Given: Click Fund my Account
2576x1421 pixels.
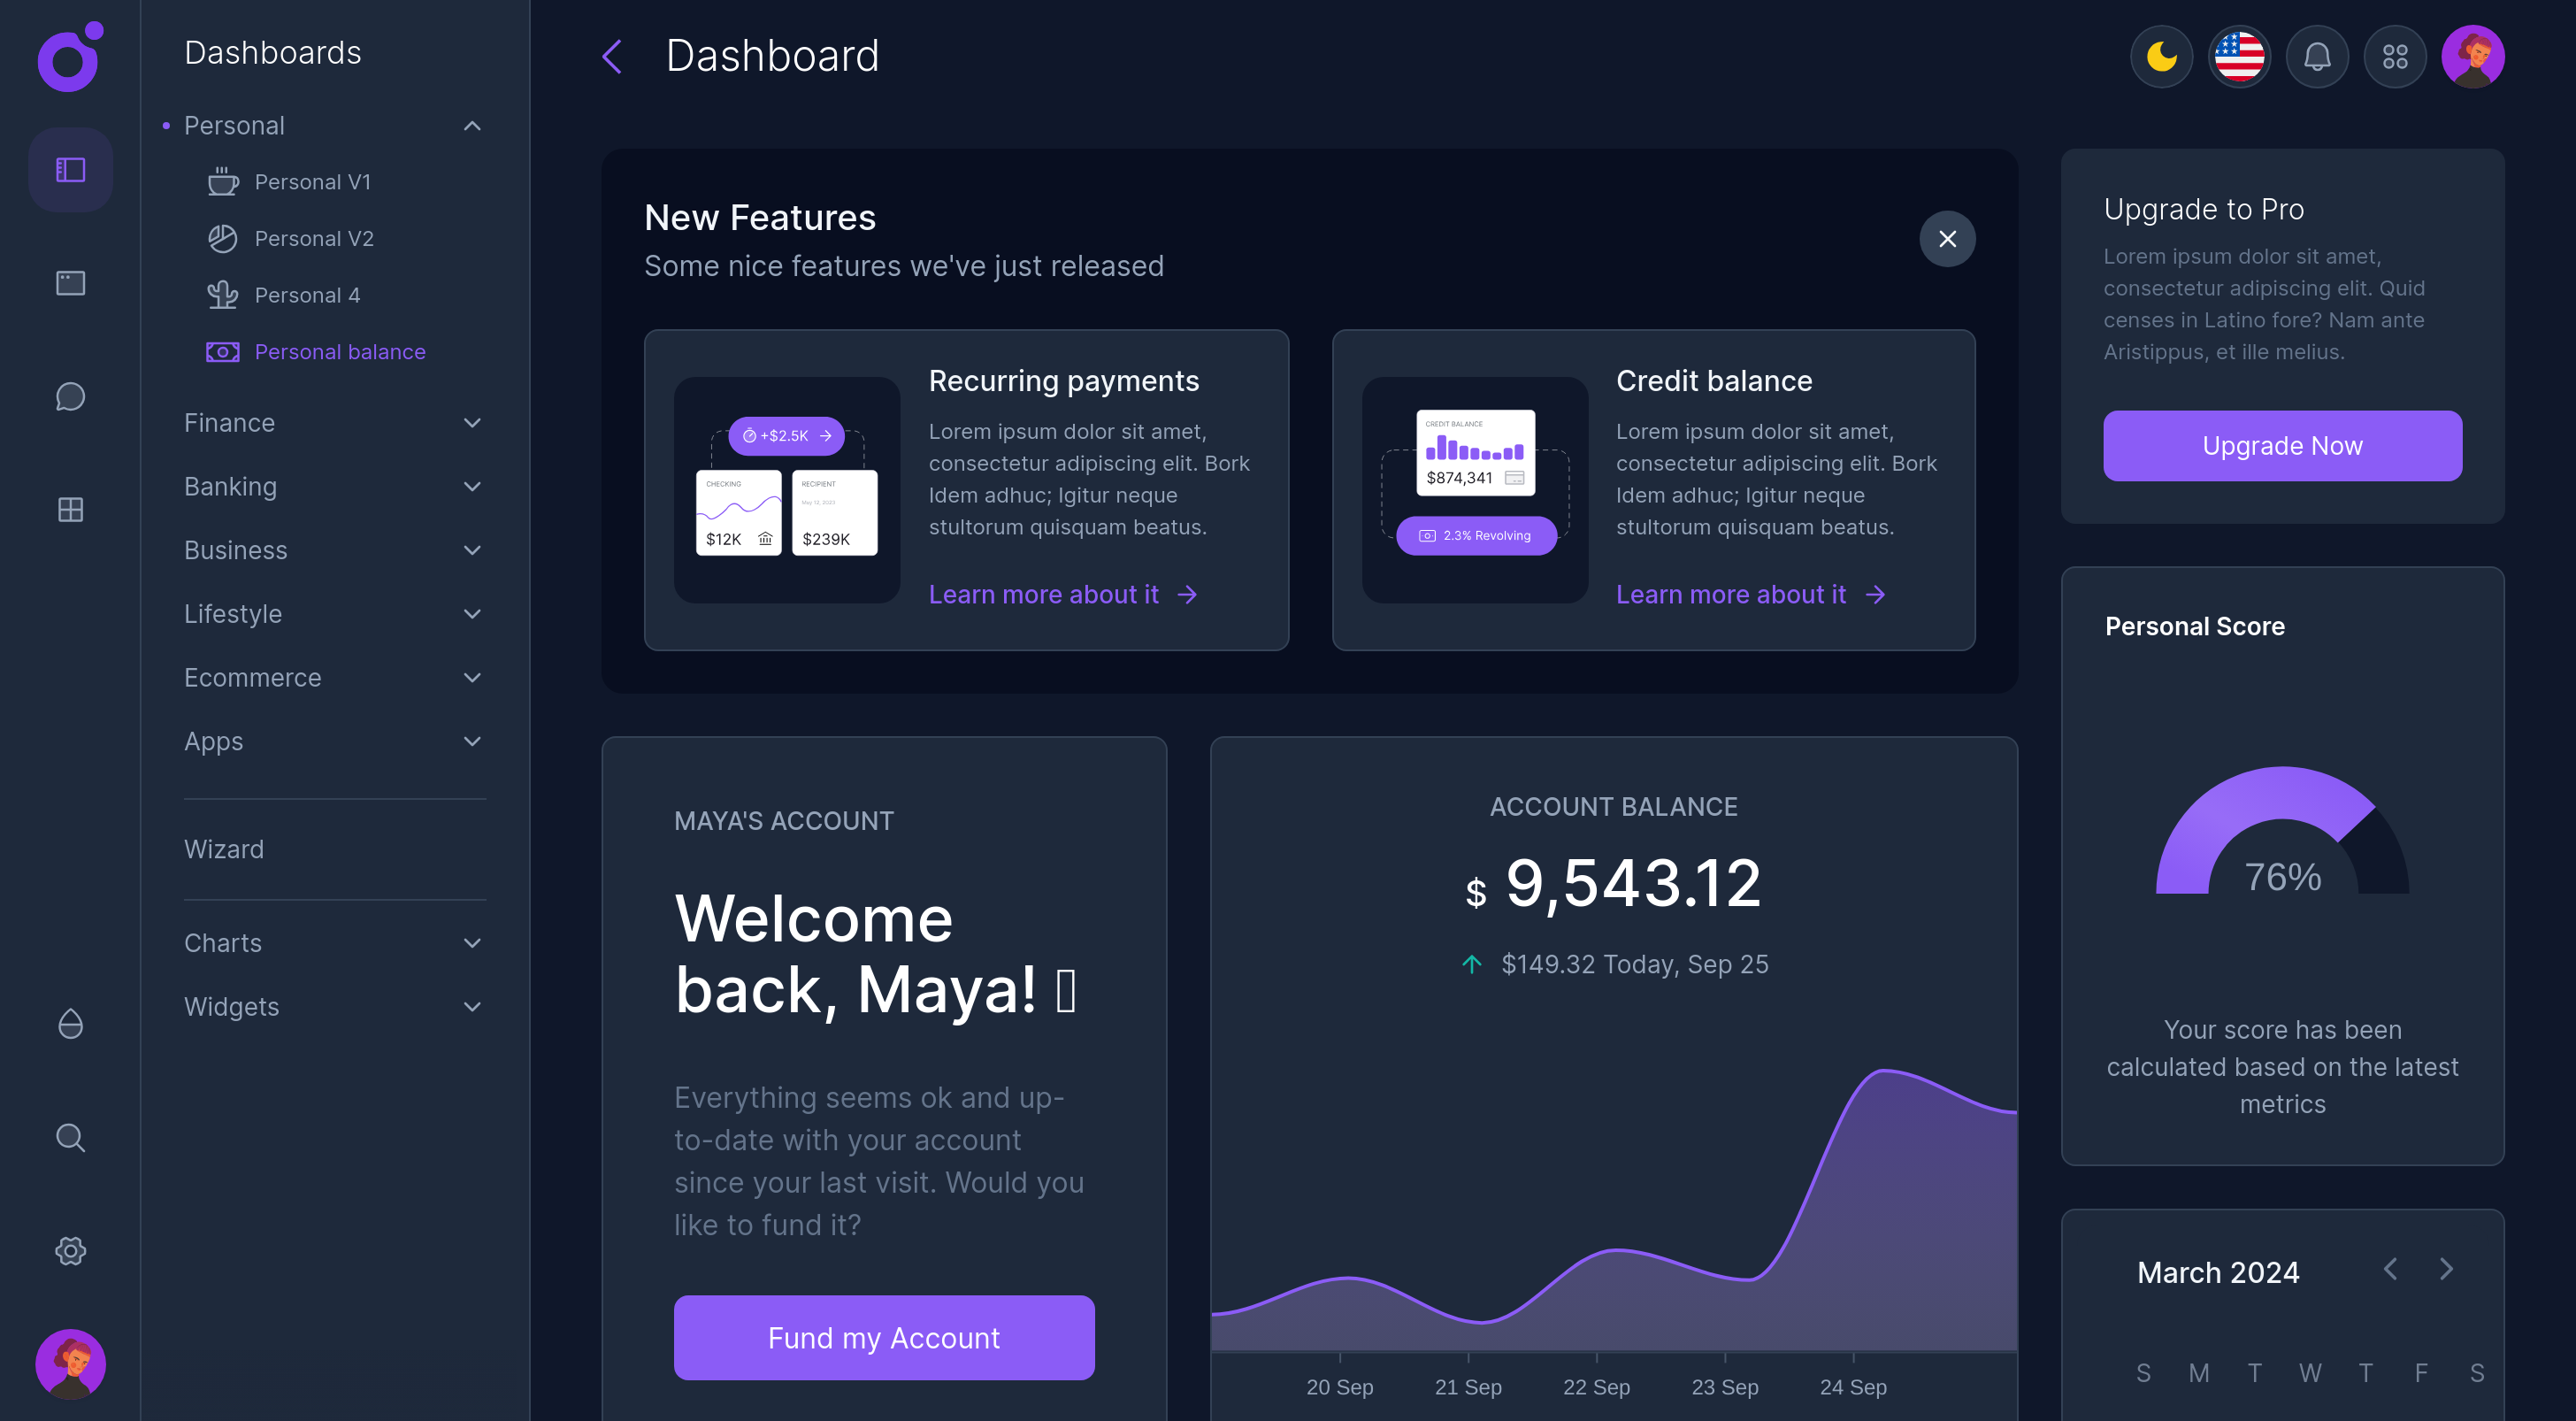Looking at the screenshot, I should [884, 1337].
